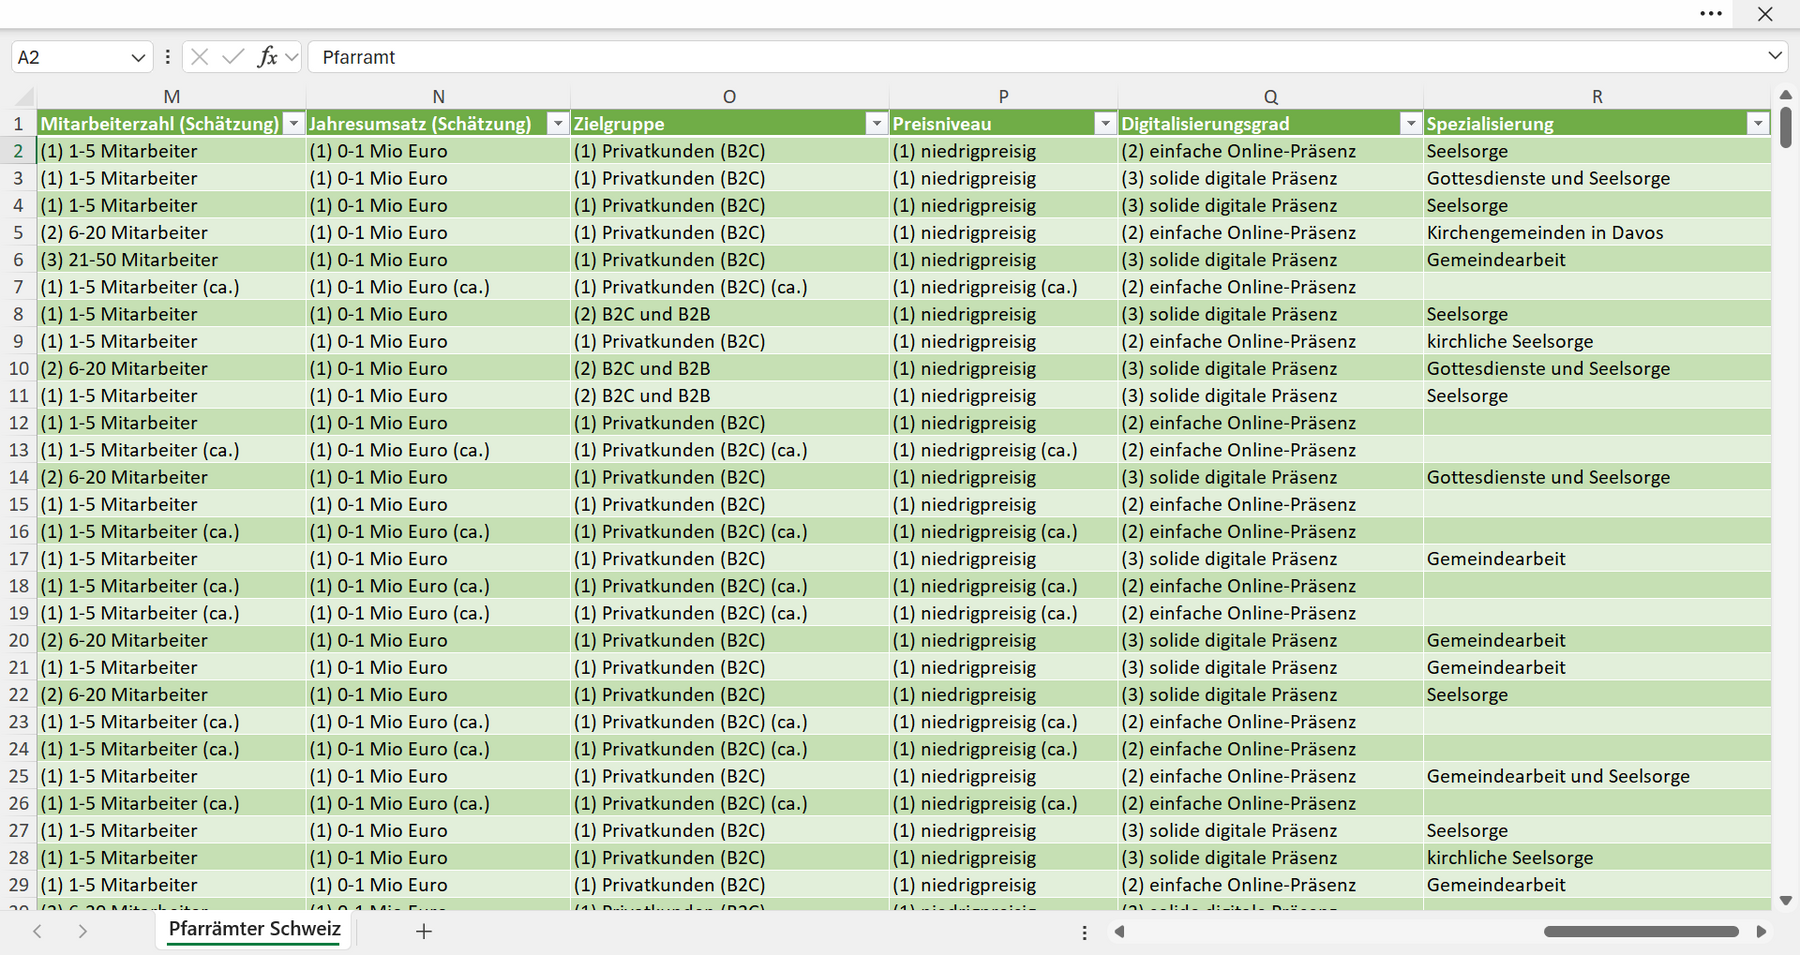
Task: Select column Q header
Action: (1270, 97)
